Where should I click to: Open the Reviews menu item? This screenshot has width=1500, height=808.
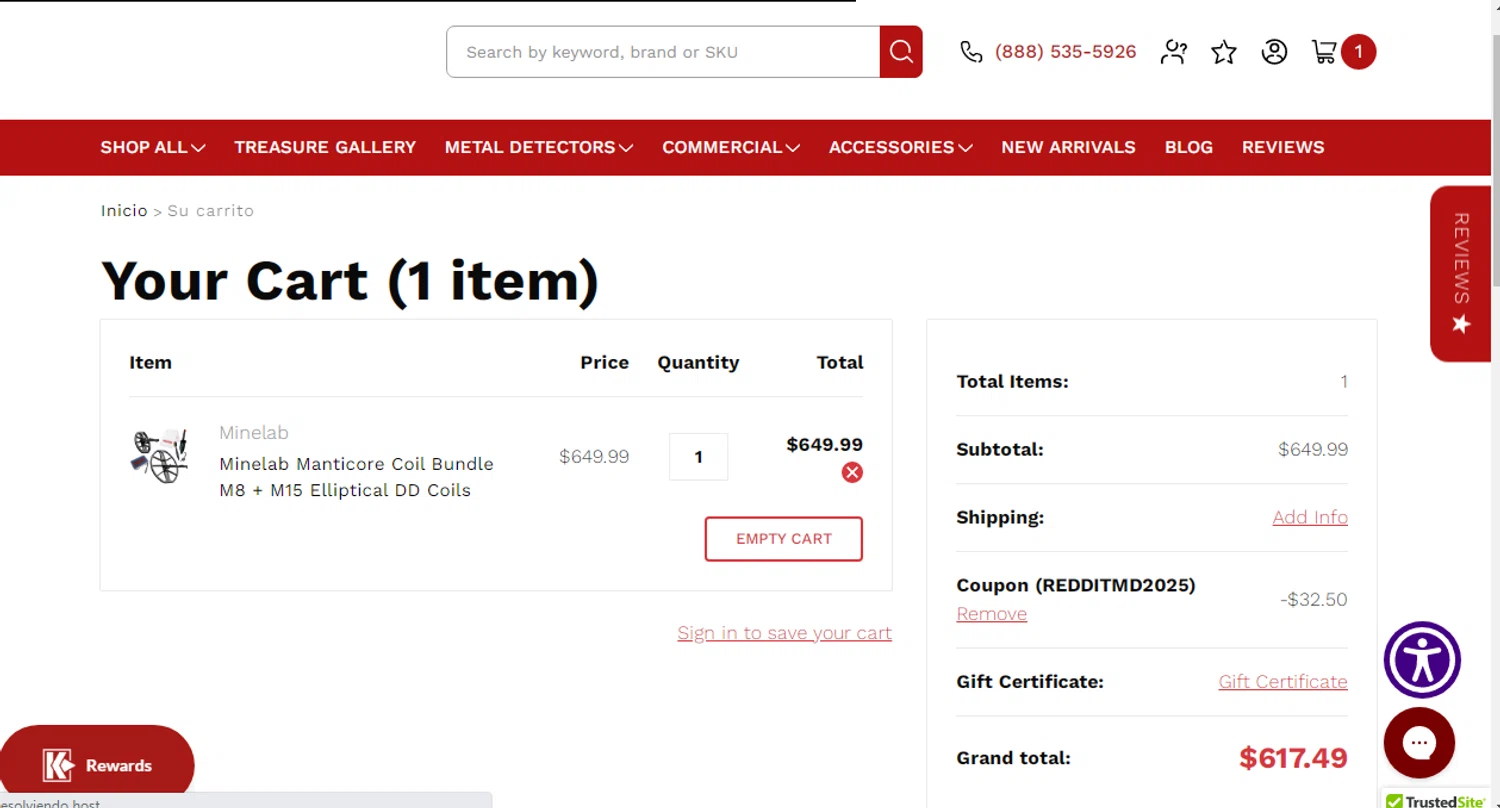[1283, 147]
